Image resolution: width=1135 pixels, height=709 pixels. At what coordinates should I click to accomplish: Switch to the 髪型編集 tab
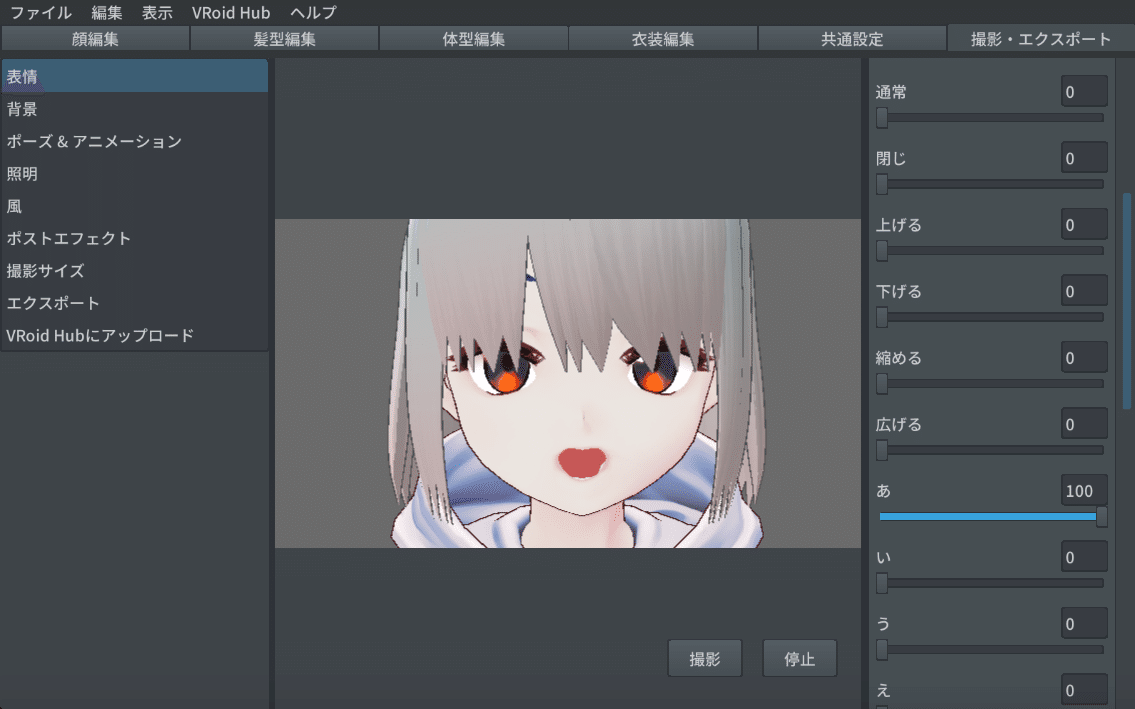point(284,38)
